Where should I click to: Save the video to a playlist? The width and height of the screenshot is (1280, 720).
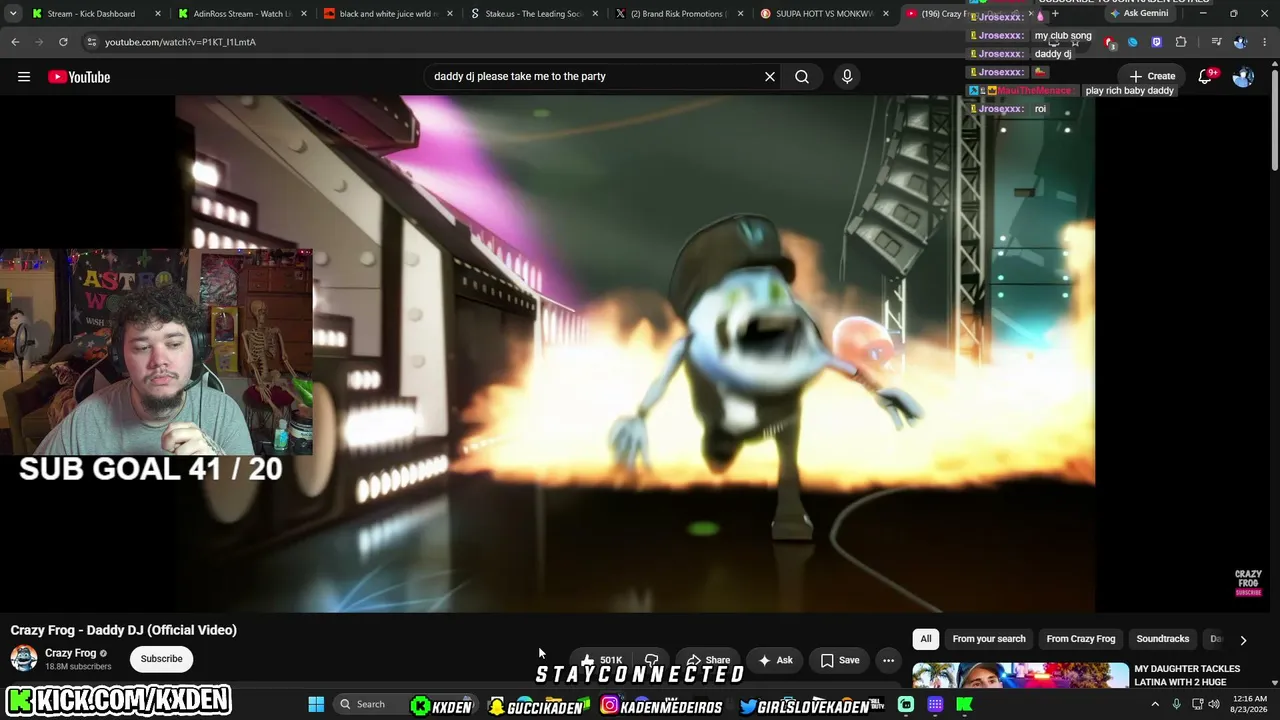tap(840, 660)
